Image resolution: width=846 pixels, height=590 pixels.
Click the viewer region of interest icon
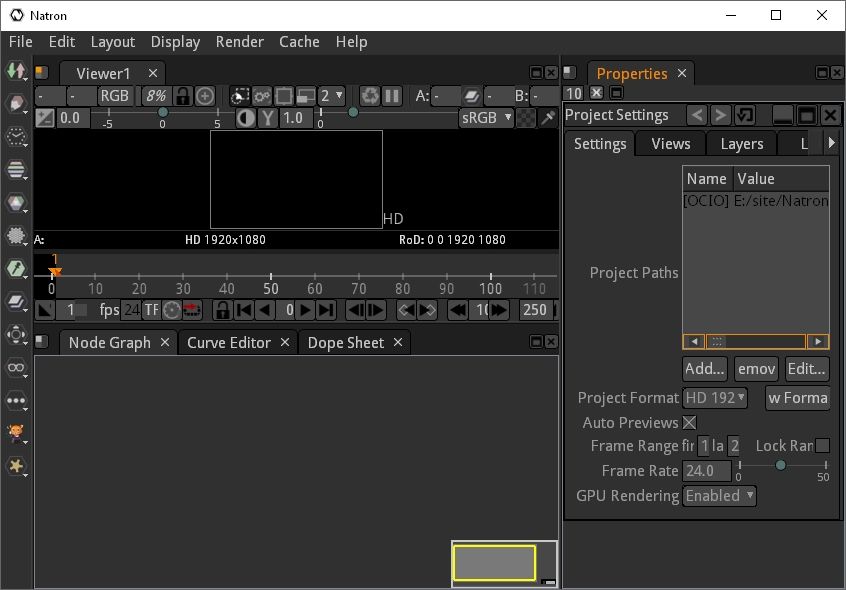[240, 96]
